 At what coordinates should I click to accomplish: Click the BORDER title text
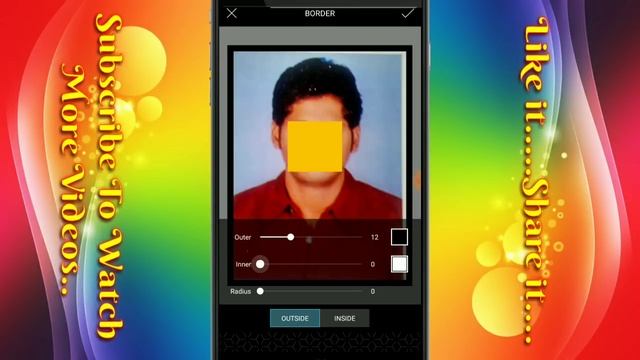click(x=320, y=13)
